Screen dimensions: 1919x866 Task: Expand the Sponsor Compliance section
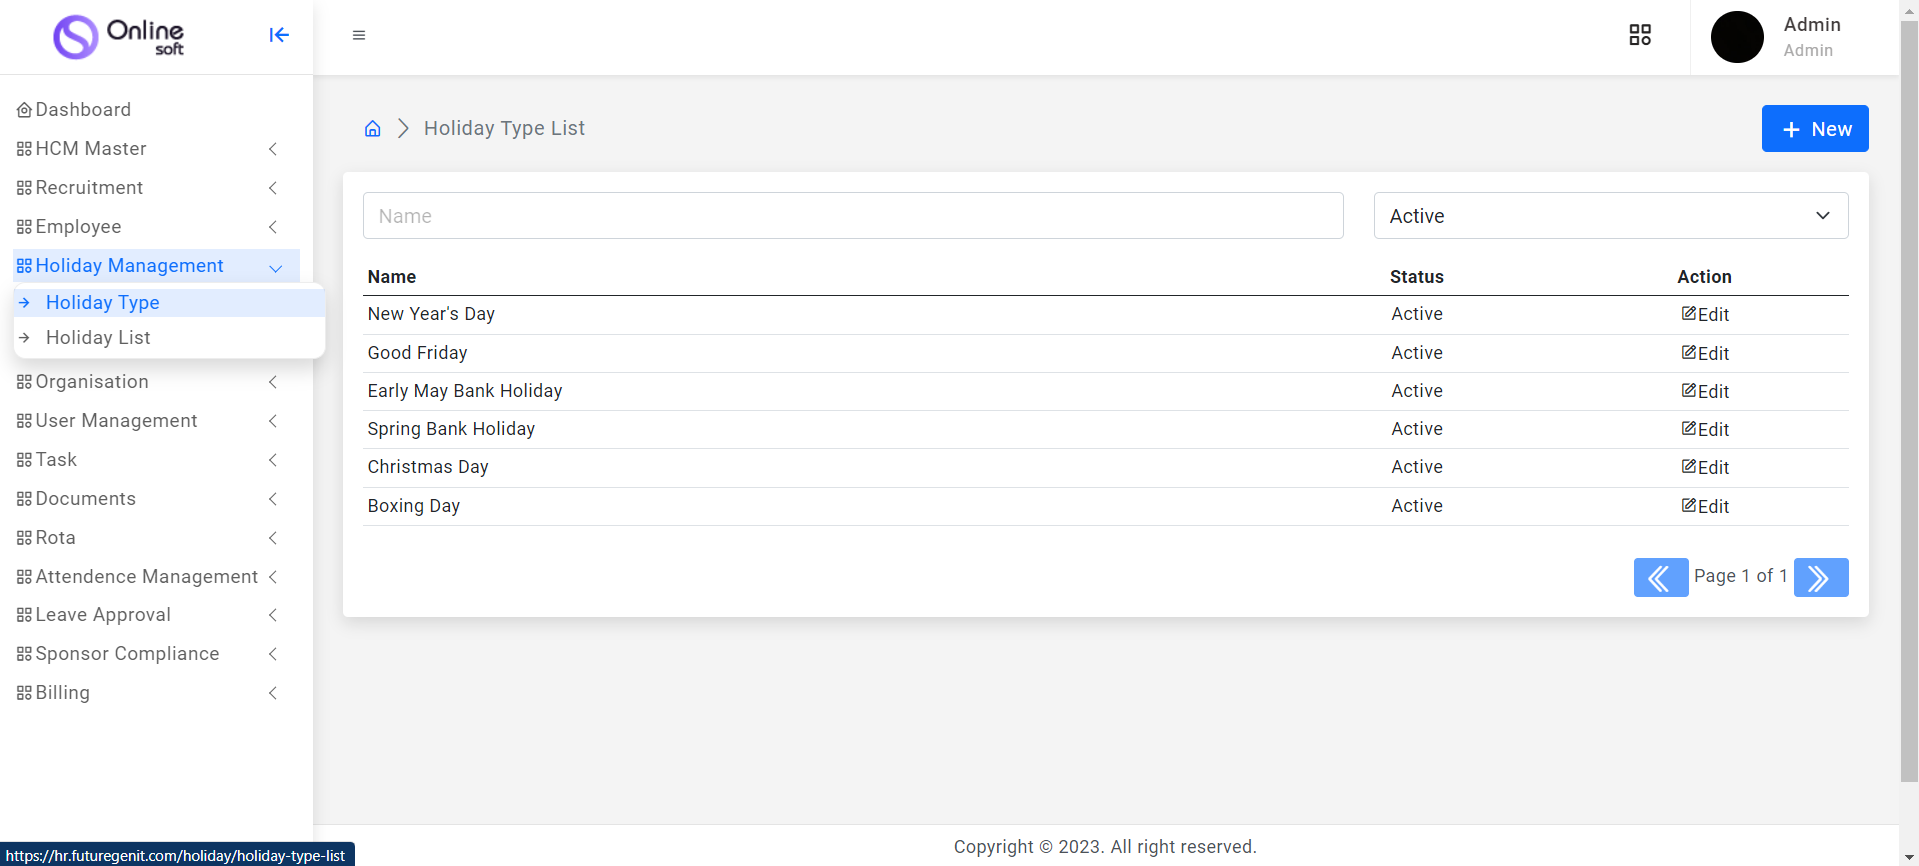[146, 654]
